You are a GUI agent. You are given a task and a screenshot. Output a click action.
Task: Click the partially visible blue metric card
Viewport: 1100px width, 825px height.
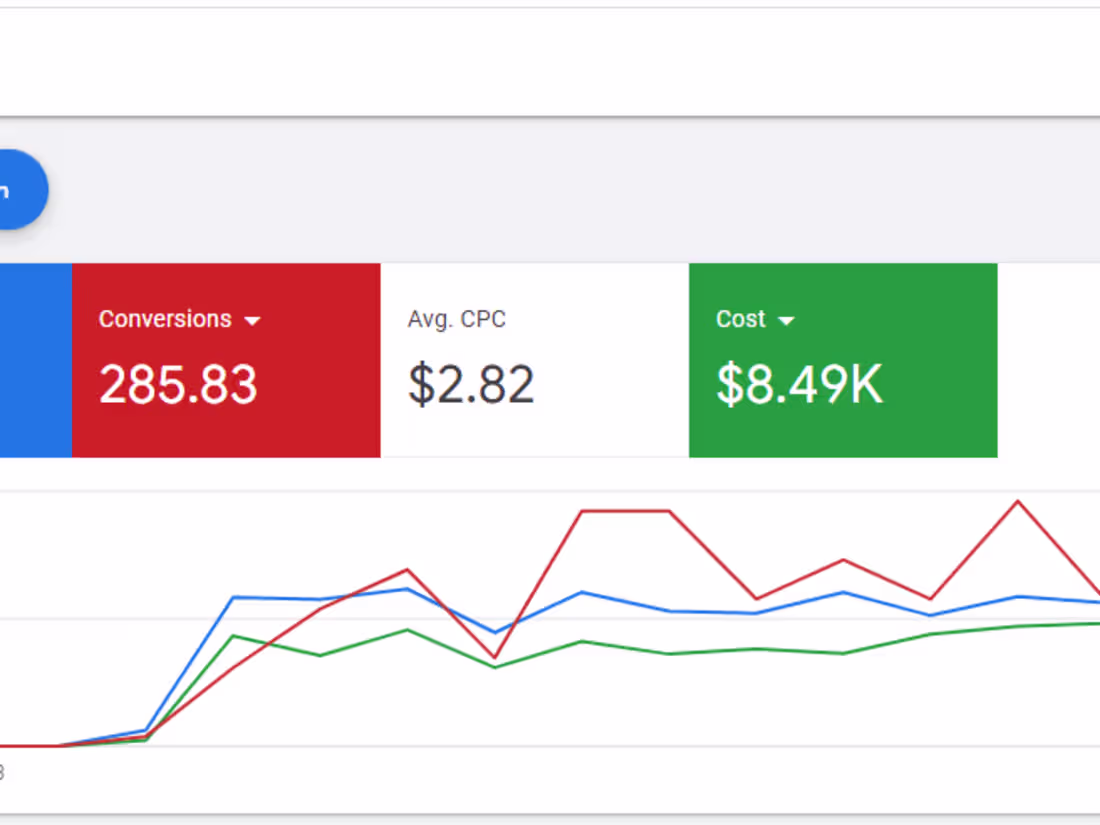click(x=35, y=360)
